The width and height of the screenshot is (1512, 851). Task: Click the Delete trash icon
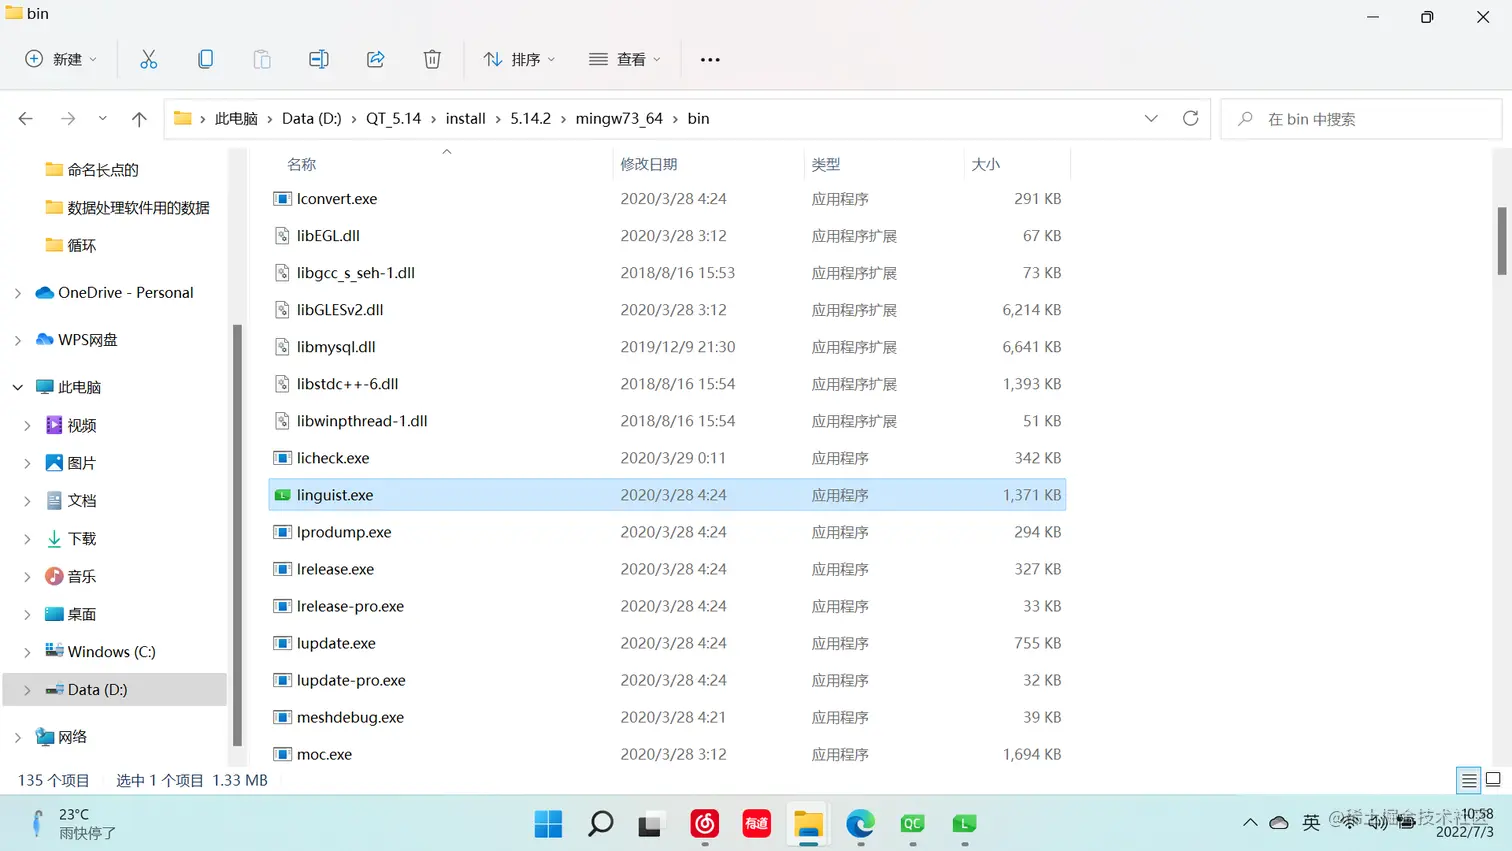point(432,59)
